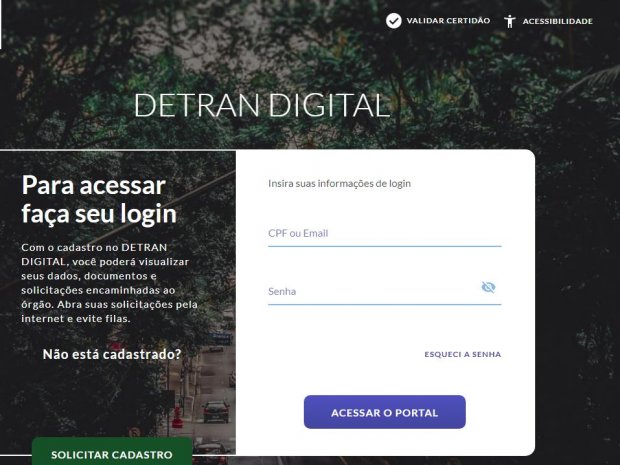Toggle password visibility eye icon
This screenshot has width=620, height=465.
(488, 287)
